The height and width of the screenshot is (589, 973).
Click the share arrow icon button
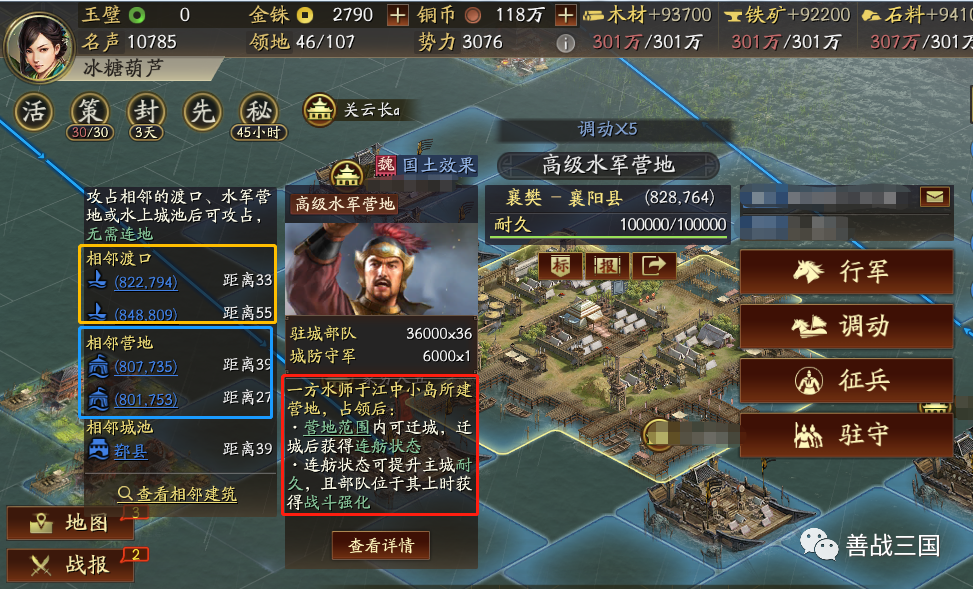pos(653,266)
